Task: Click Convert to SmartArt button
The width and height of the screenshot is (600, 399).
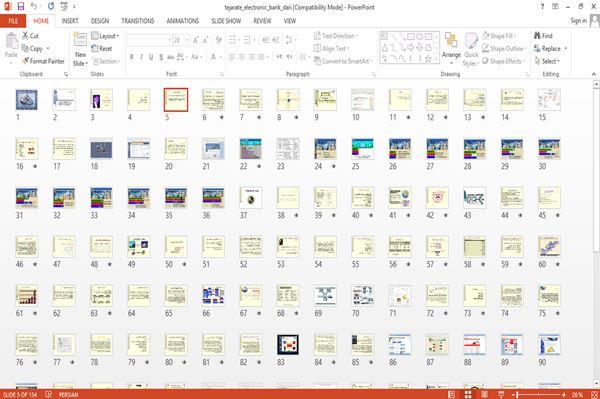Action: [x=343, y=61]
